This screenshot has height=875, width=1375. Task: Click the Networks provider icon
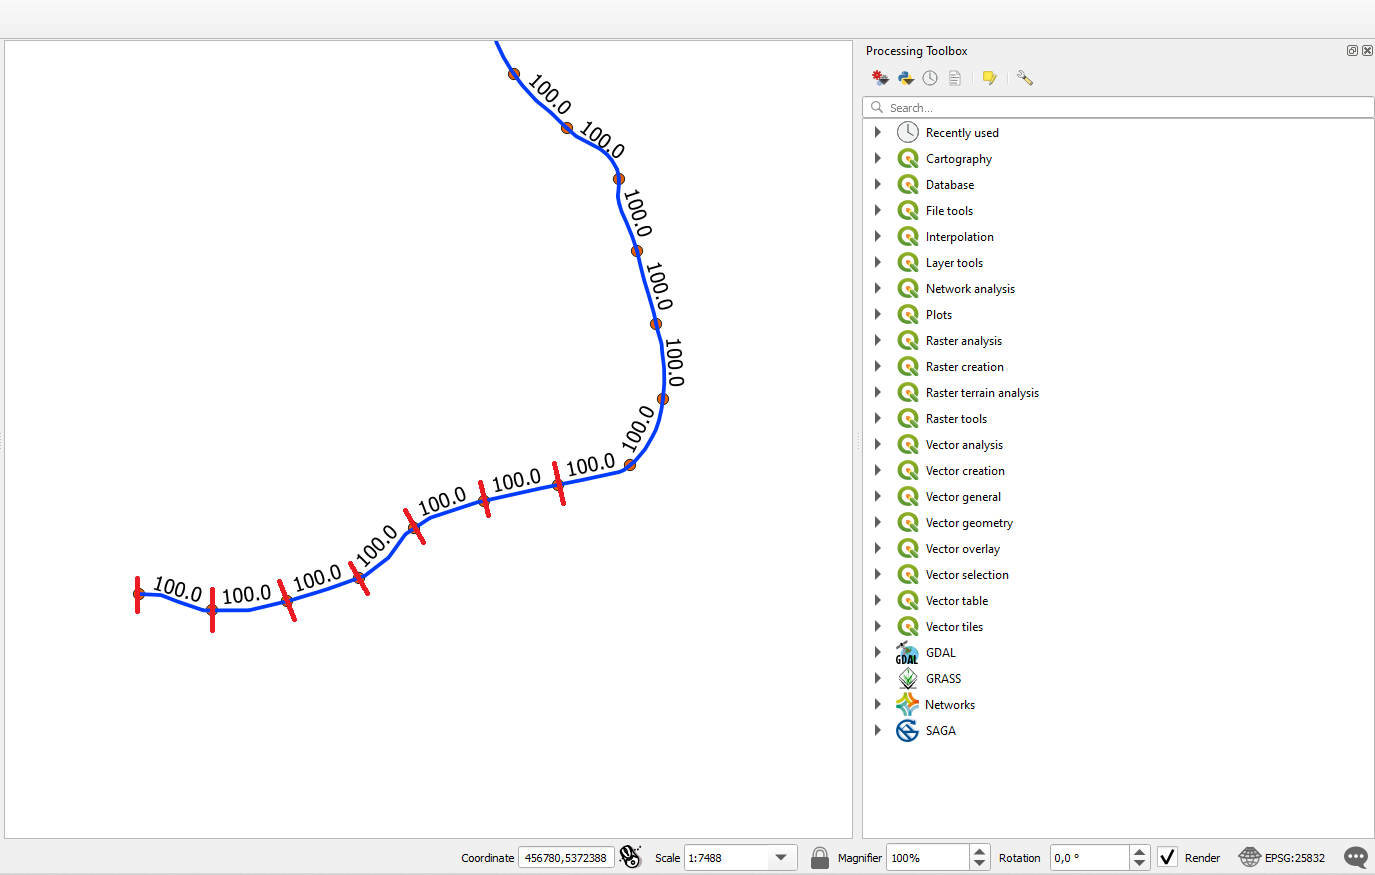[907, 705]
